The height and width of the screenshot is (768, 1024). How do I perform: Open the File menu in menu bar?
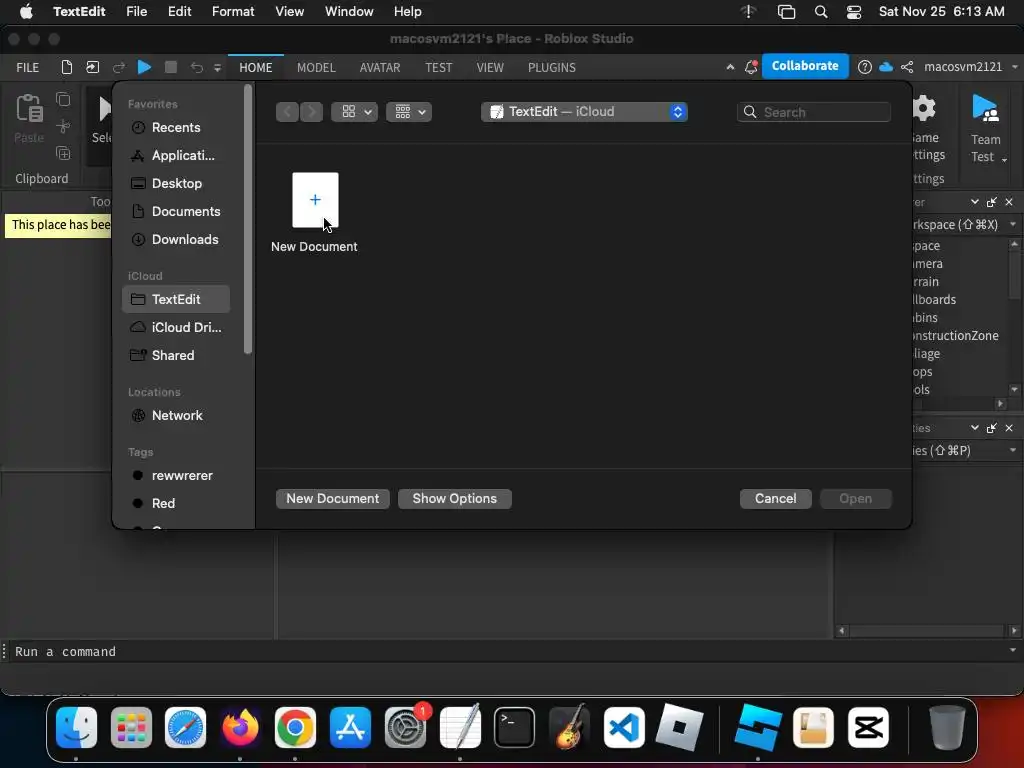136,12
